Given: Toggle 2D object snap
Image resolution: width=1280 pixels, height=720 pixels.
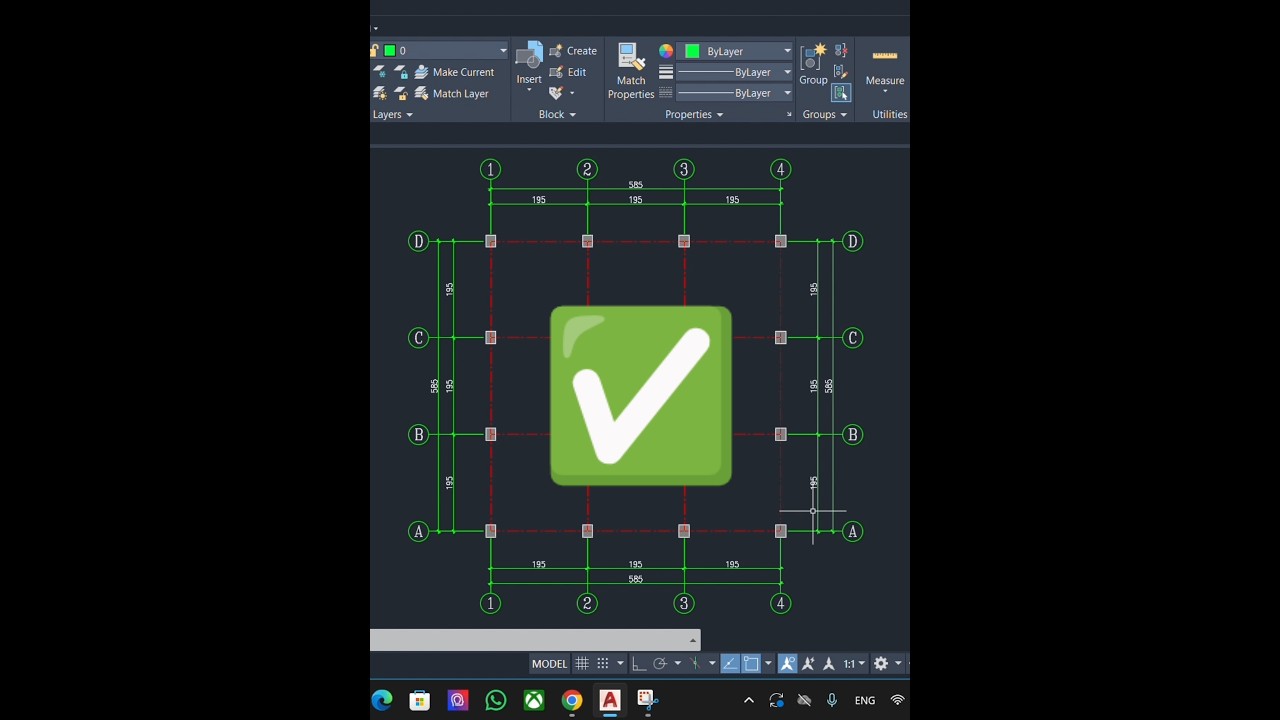Looking at the screenshot, I should tap(751, 663).
